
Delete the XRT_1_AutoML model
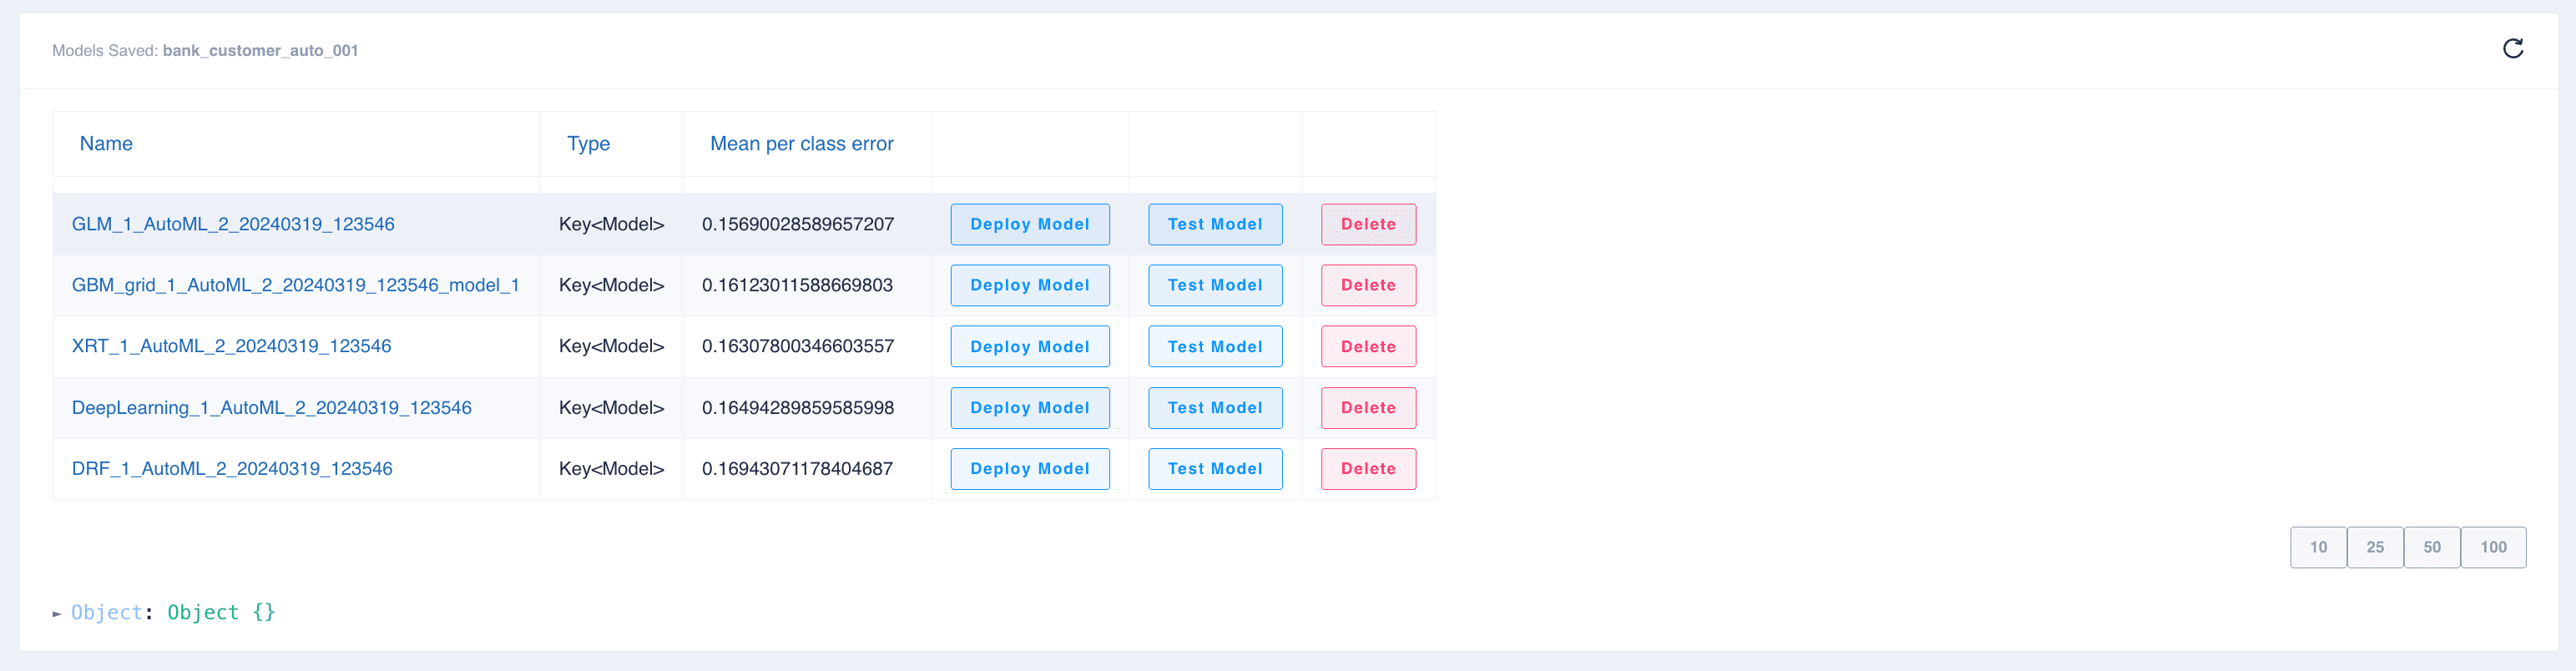click(1367, 346)
